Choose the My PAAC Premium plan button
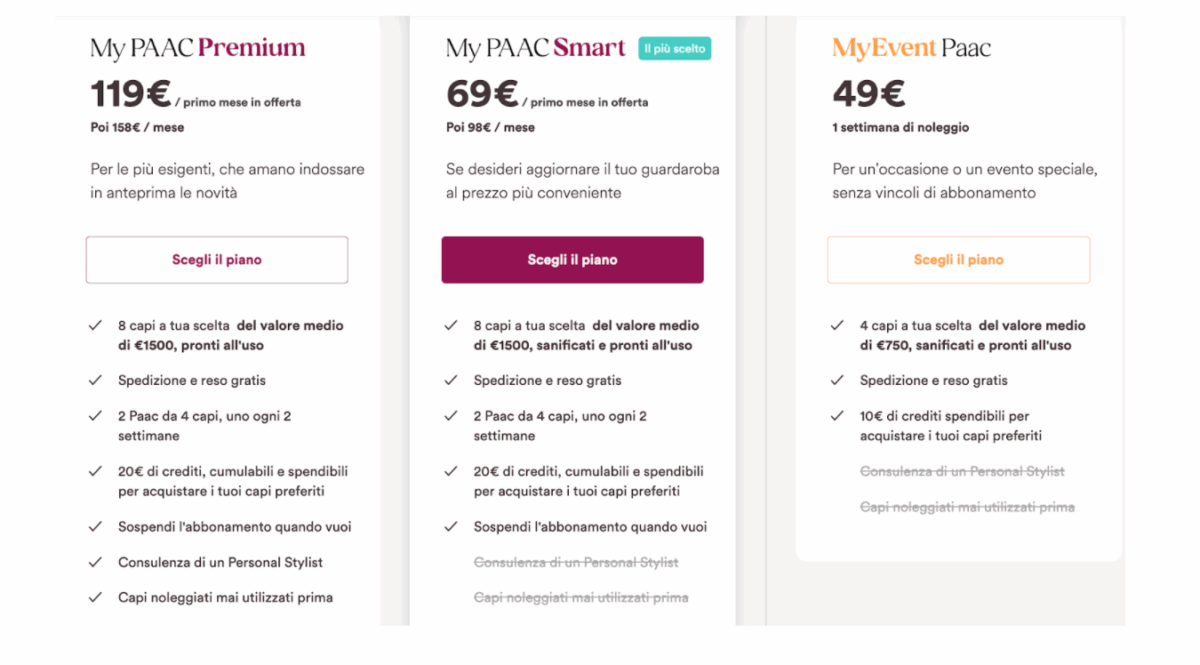The image size is (1200, 665). coord(217,260)
